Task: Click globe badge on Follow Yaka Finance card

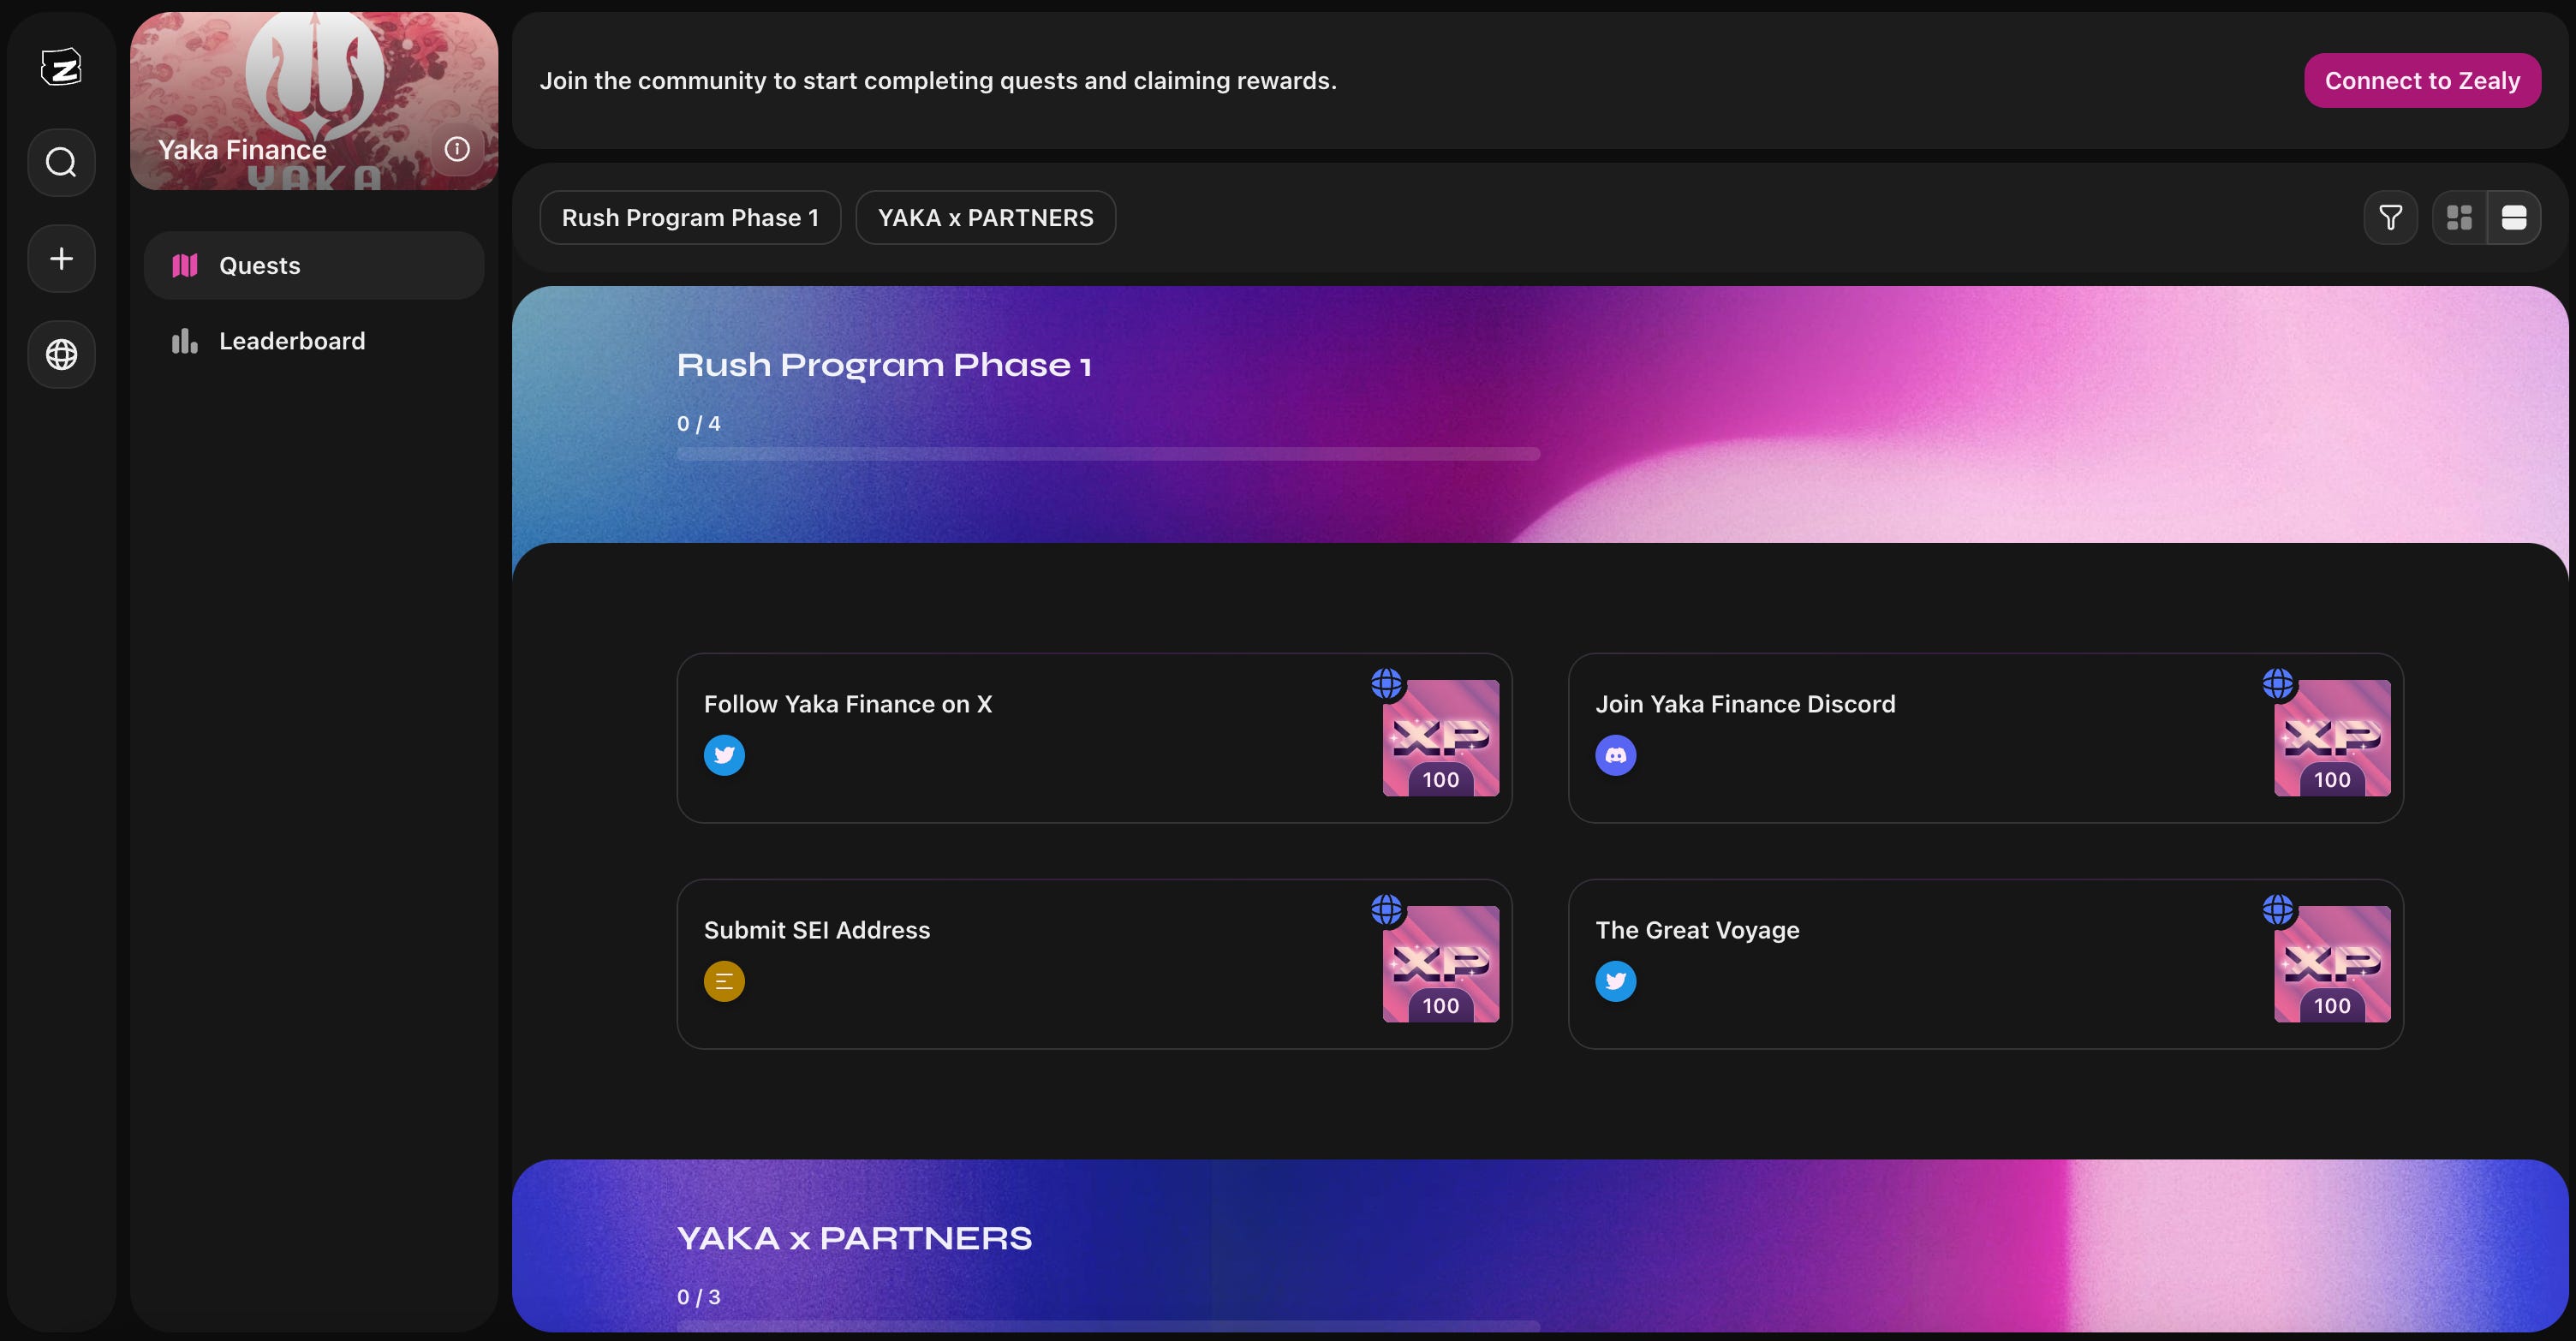Action: pyautogui.click(x=1386, y=683)
